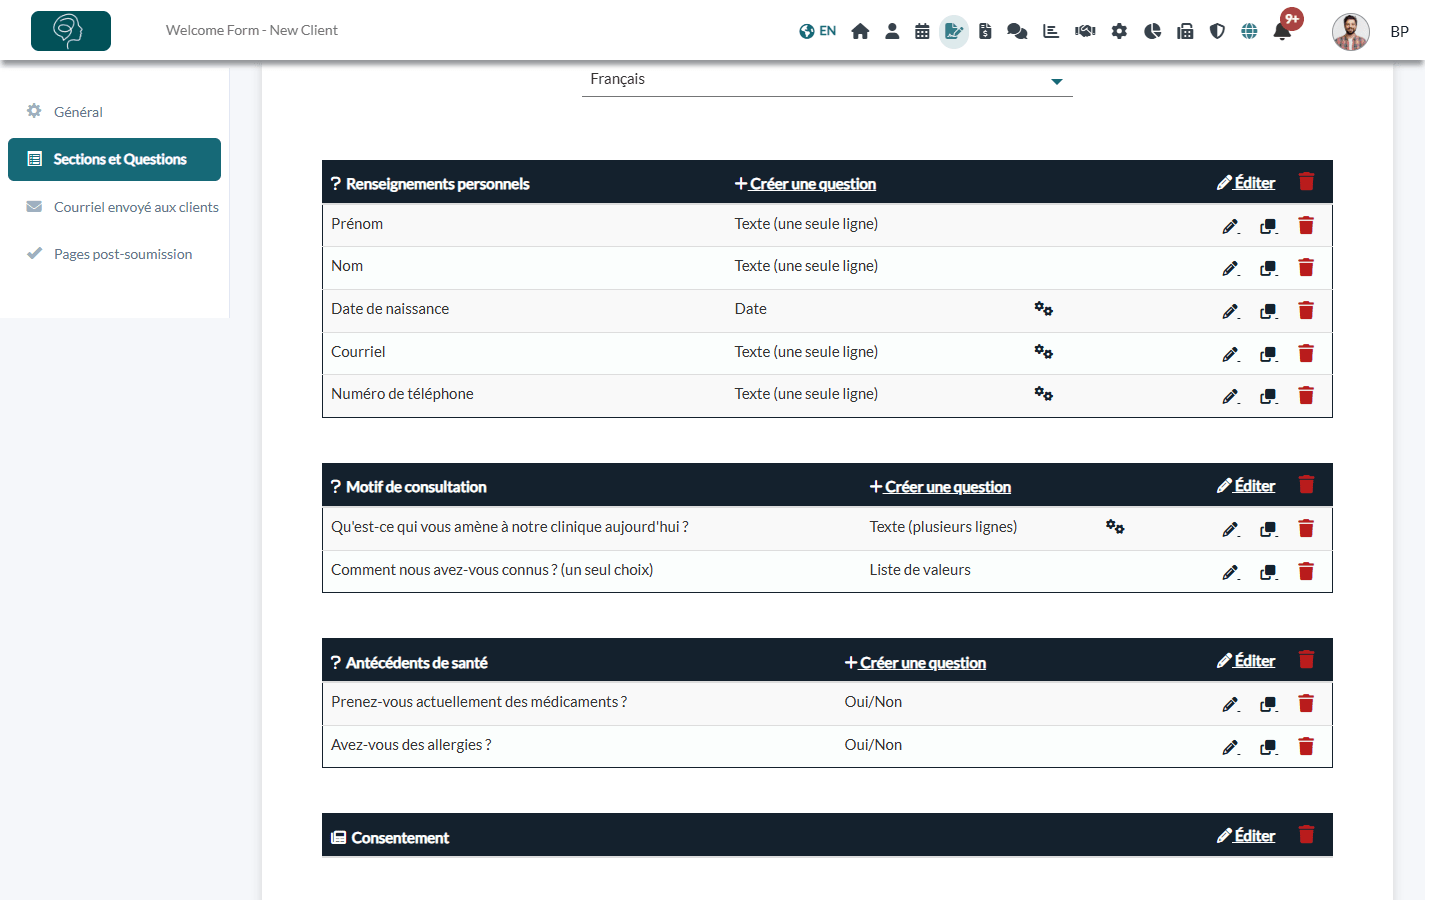
Task: Open gears icon for Qu'est-ce qui vous amène
Action: pyautogui.click(x=1115, y=527)
